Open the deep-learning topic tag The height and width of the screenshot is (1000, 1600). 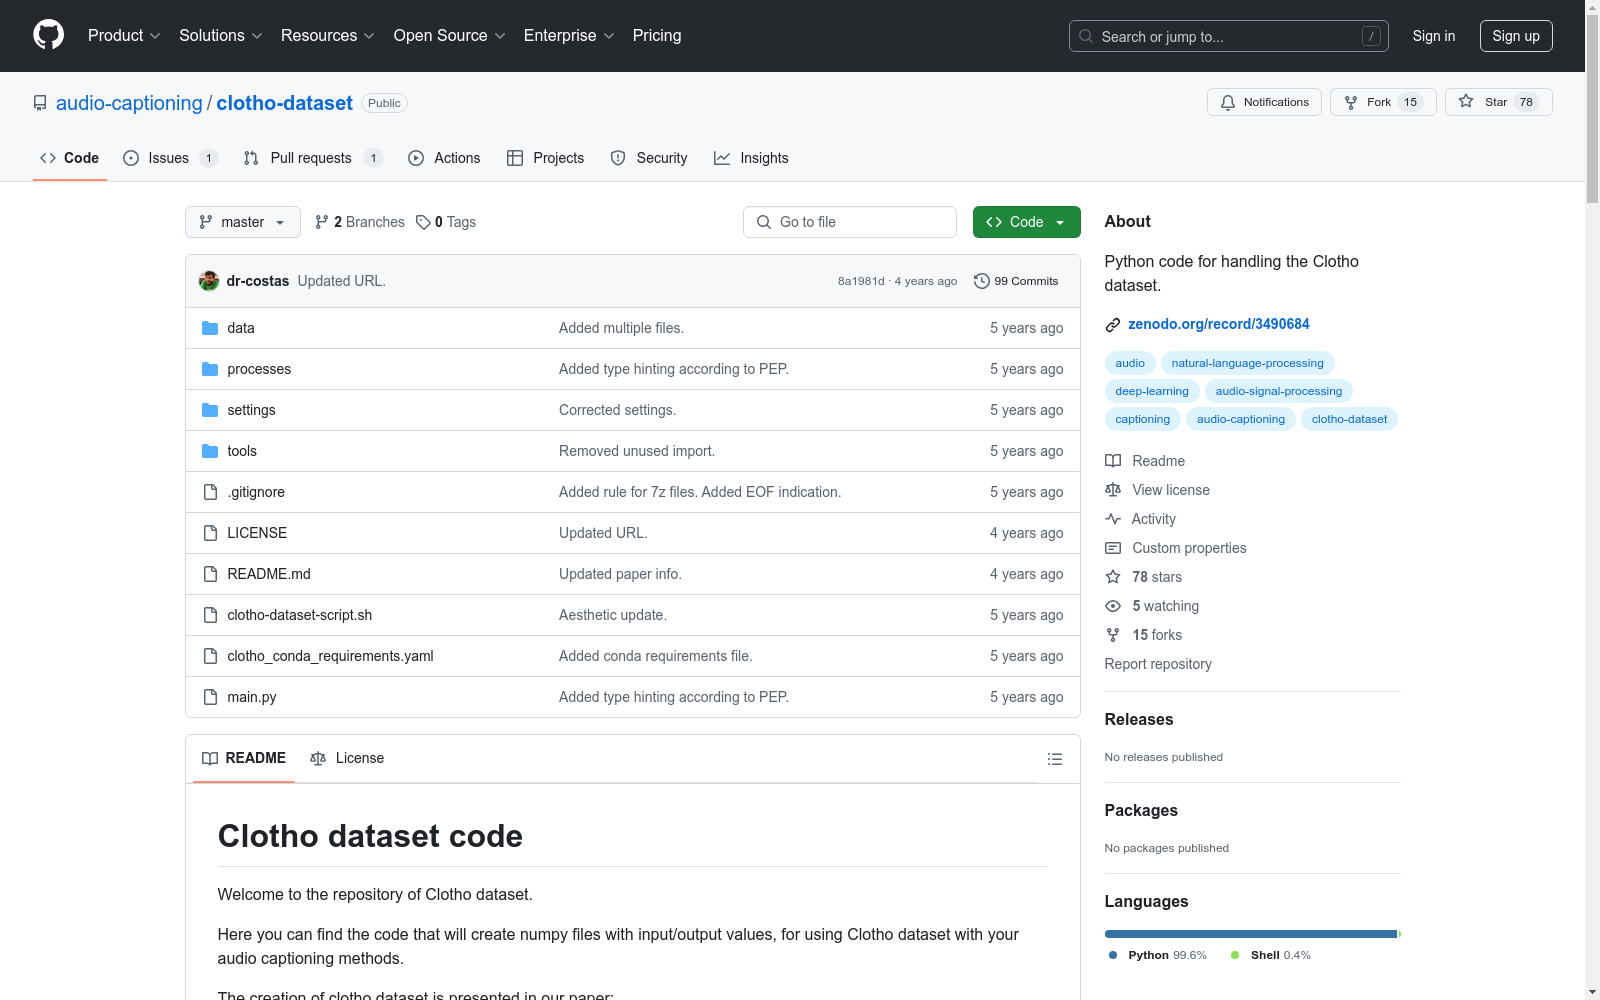(x=1152, y=391)
